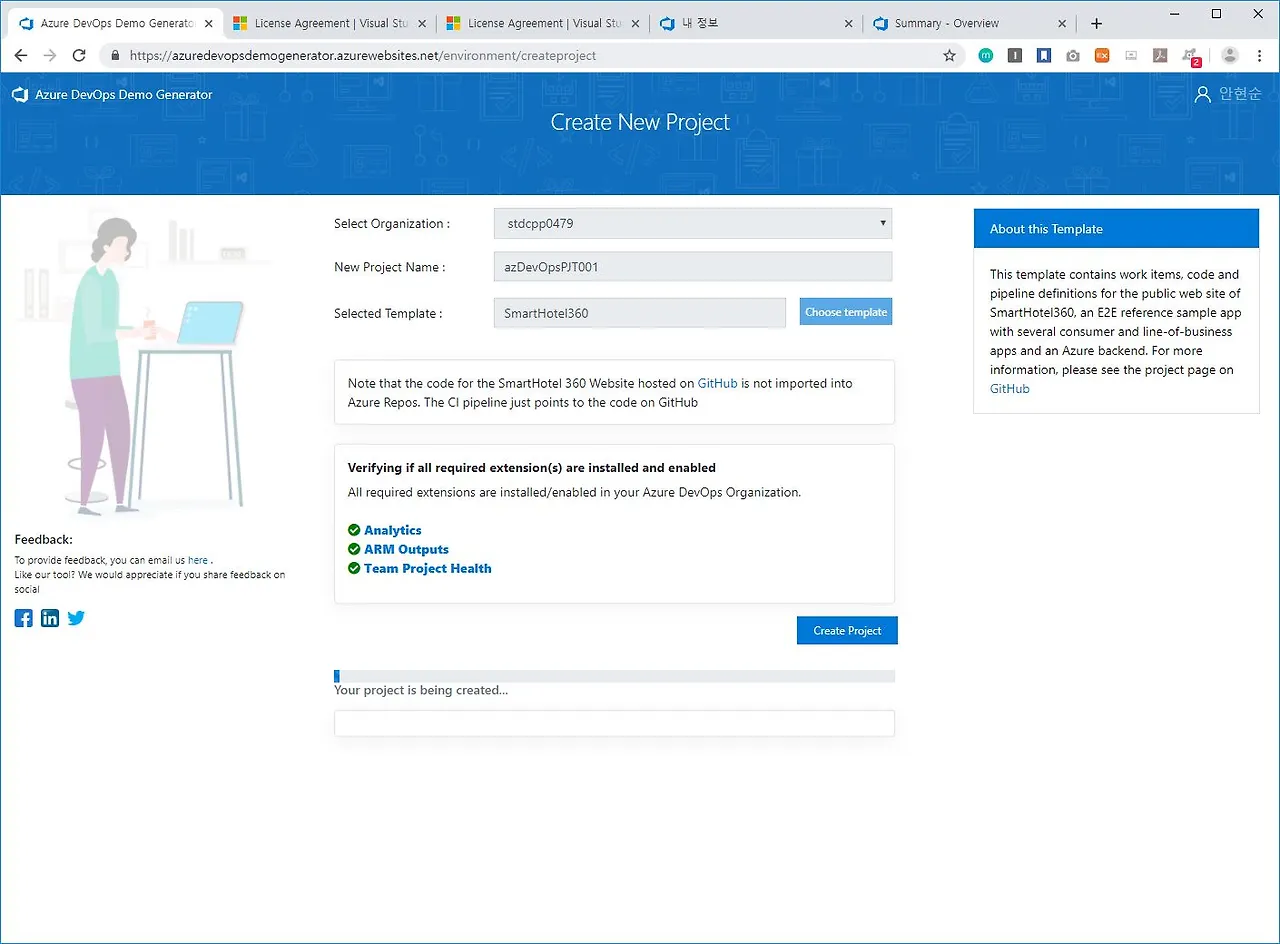Switch to the first License Agreement tab
The width and height of the screenshot is (1280, 944).
tap(329, 24)
